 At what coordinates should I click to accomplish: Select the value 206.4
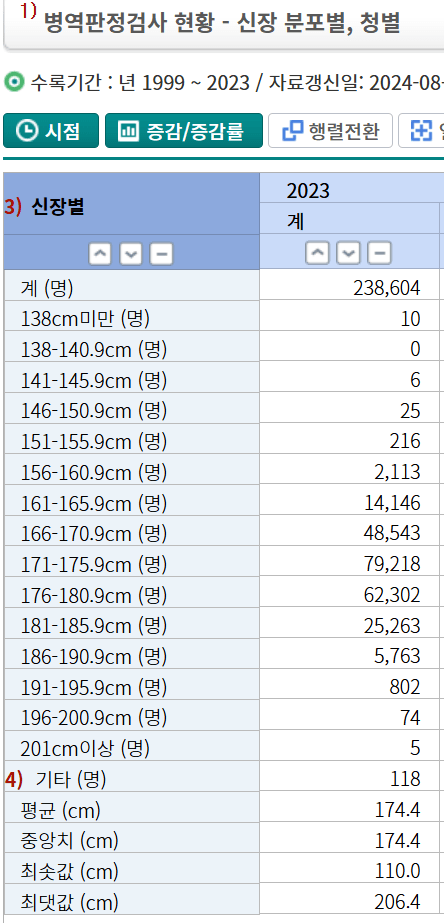point(398,901)
